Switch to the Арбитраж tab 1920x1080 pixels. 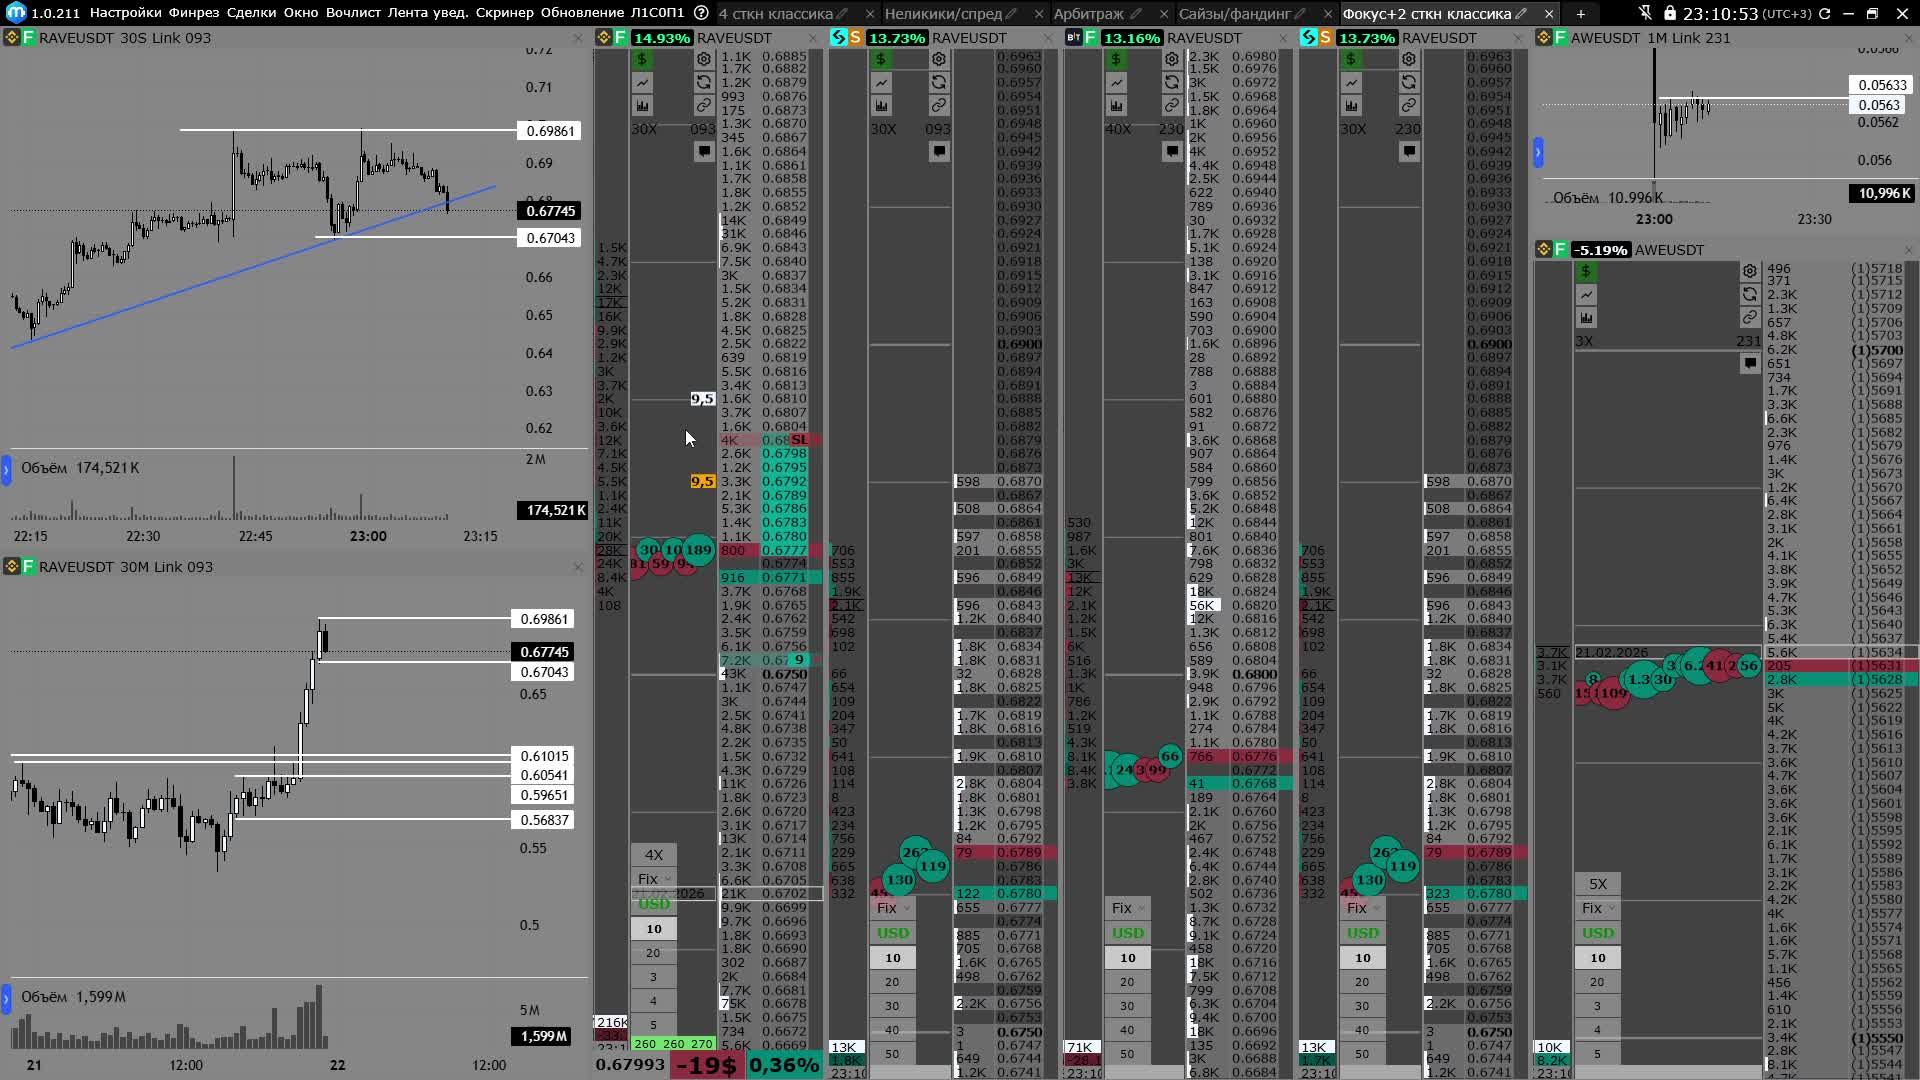click(1088, 13)
